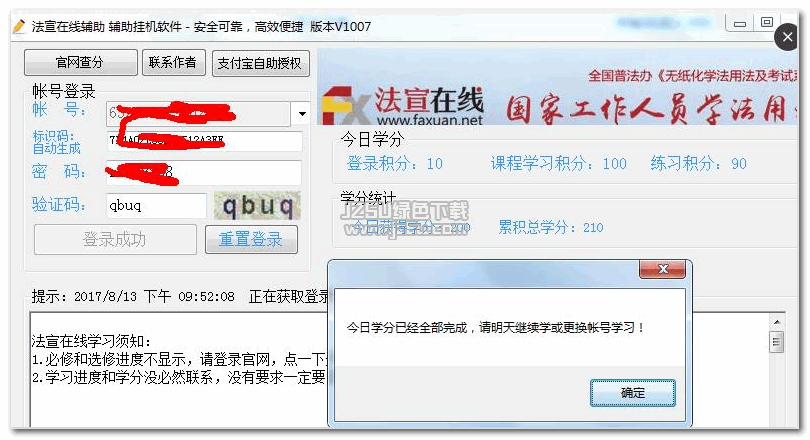
Task: Confirm the dialog with 确定 button
Action: point(632,393)
